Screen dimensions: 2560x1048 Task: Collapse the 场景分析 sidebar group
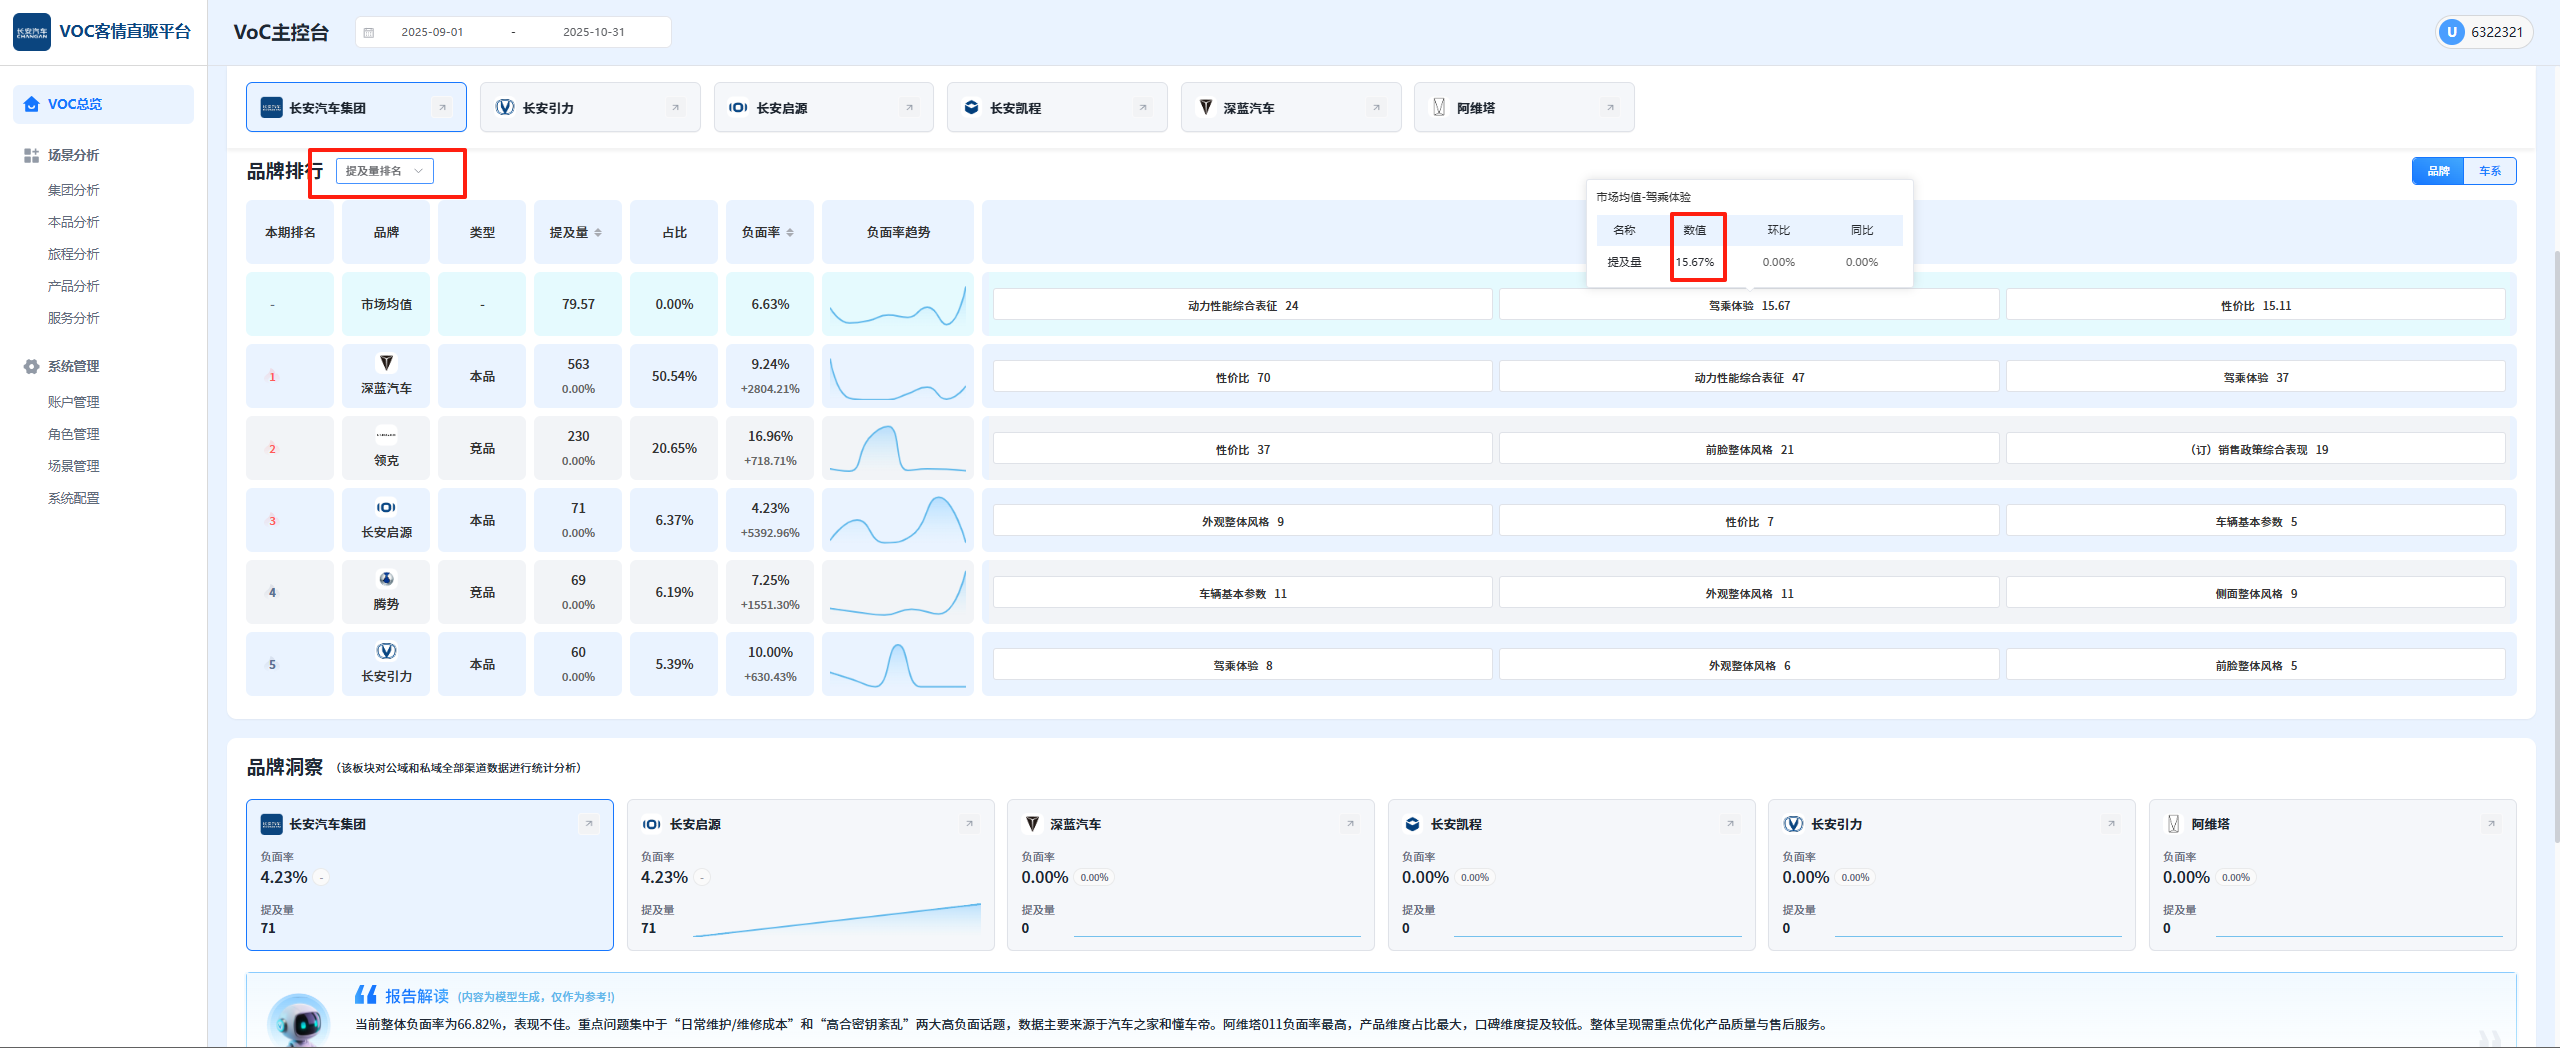tap(74, 155)
